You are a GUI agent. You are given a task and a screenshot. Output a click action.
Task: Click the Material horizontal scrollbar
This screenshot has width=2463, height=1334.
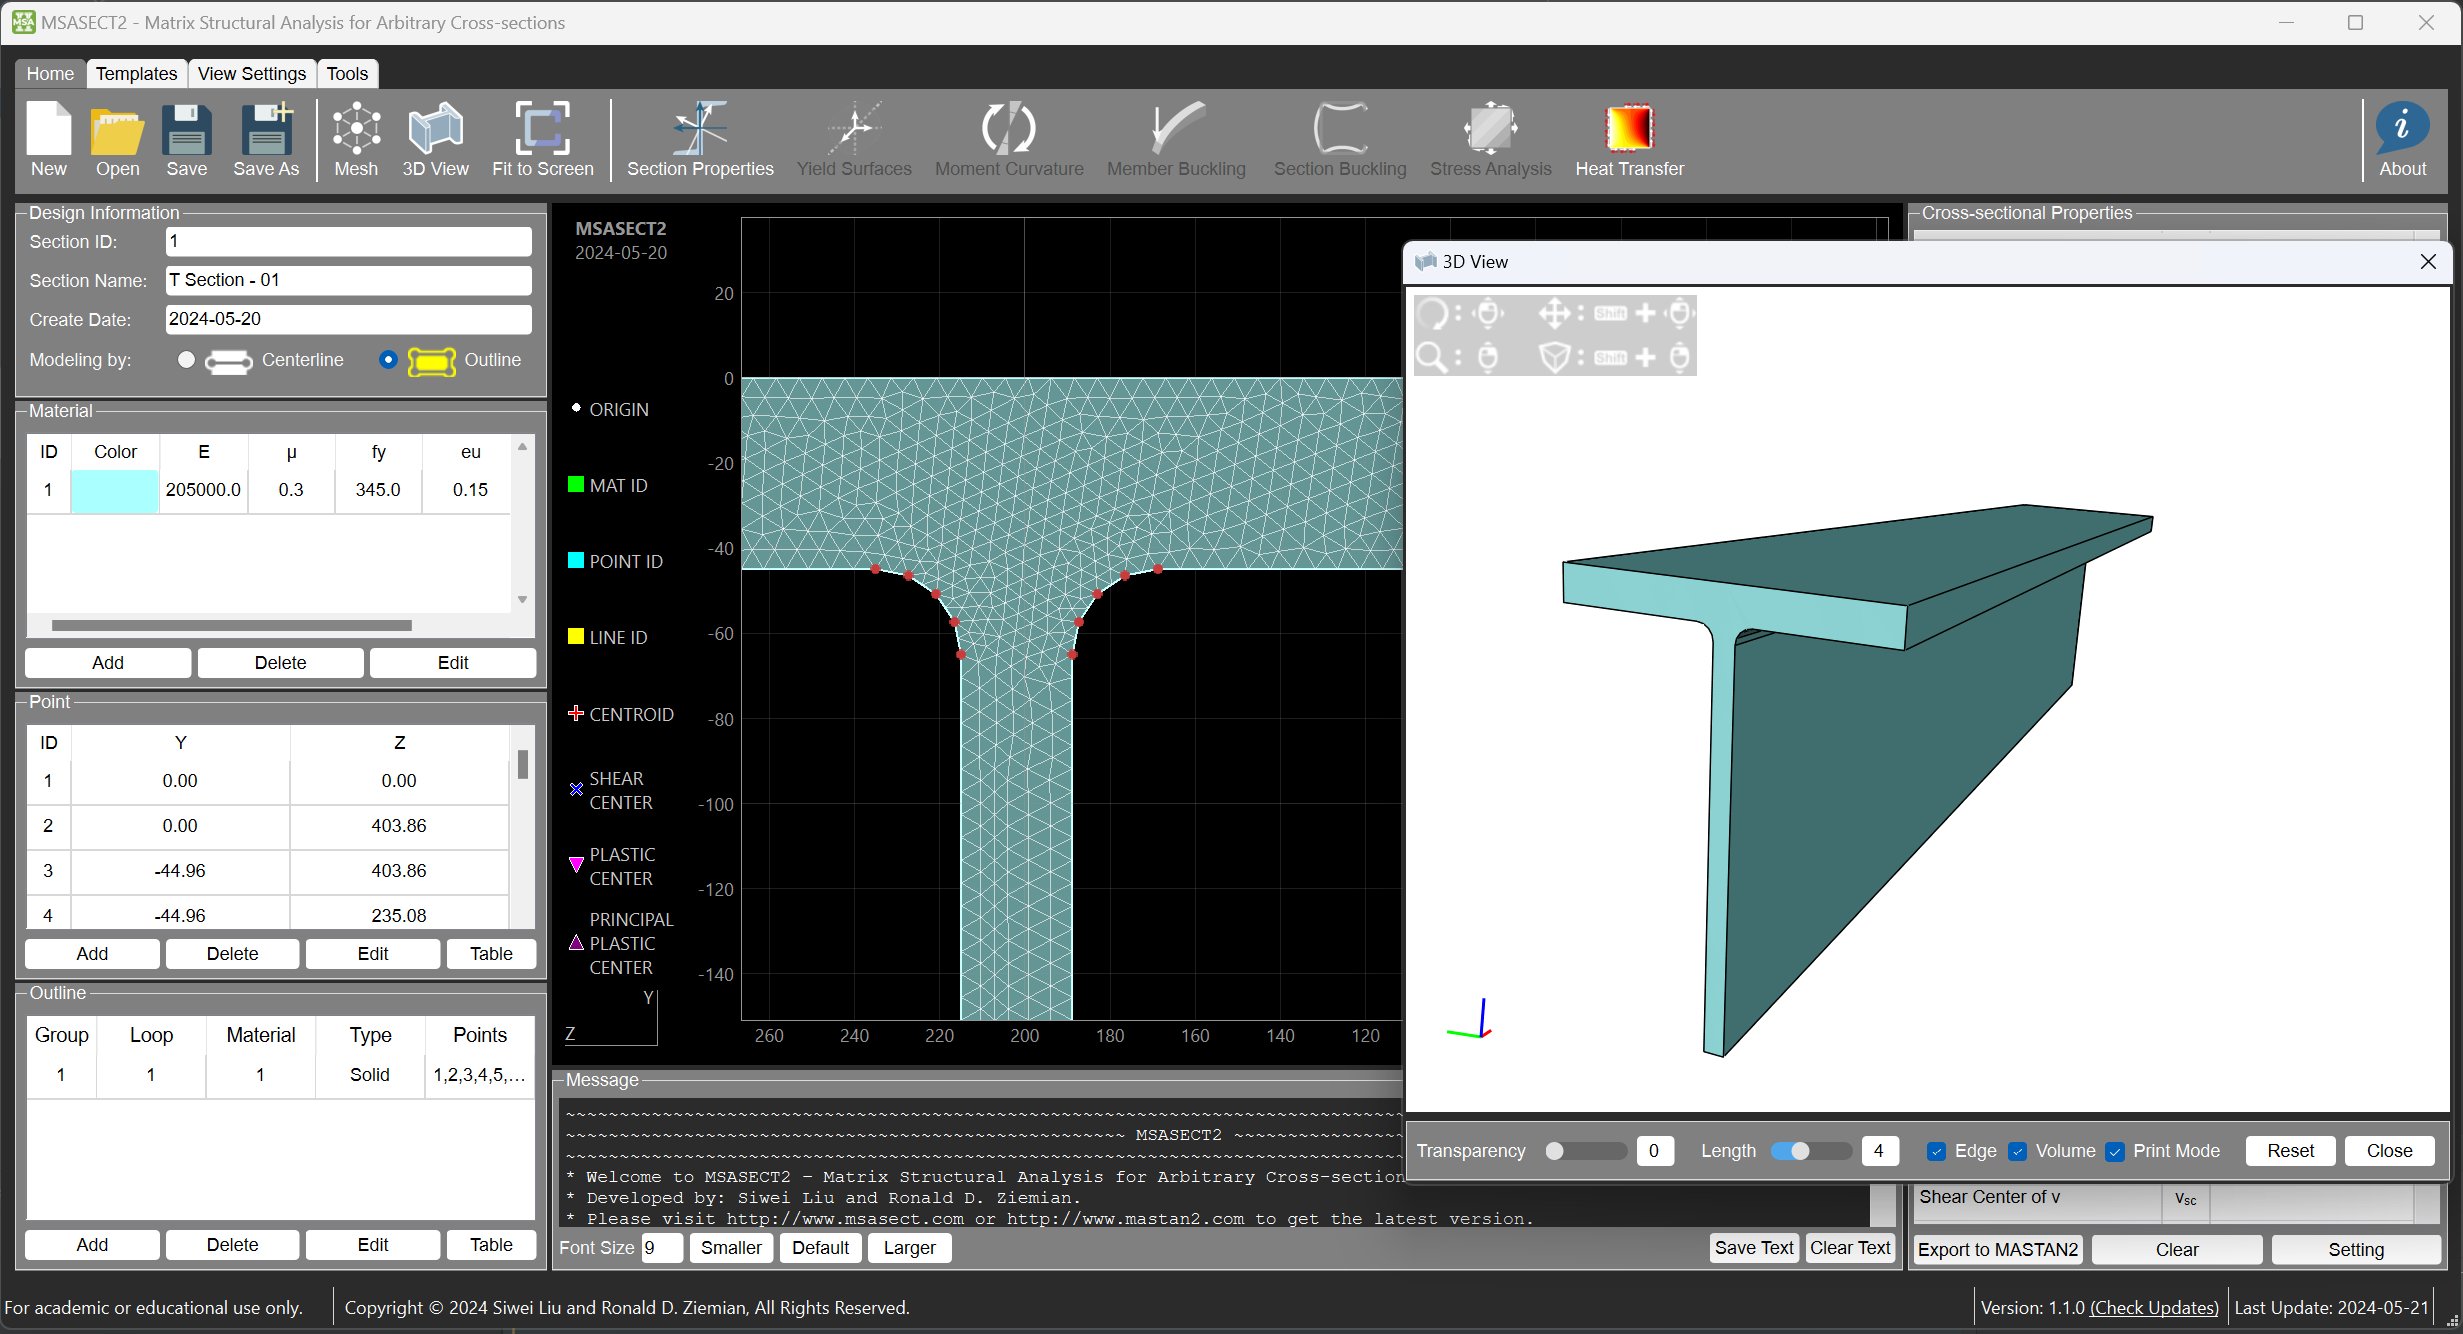coord(231,626)
